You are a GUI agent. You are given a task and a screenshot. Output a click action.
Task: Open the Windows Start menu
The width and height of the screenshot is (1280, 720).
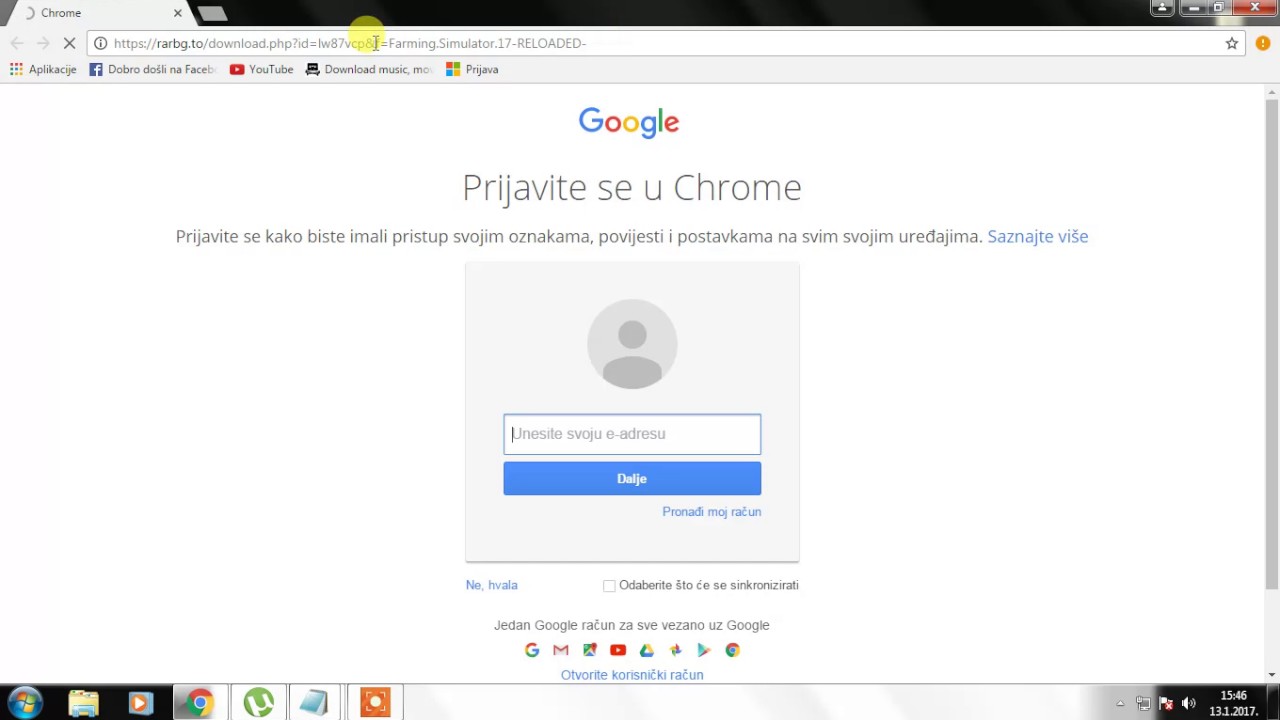[25, 703]
